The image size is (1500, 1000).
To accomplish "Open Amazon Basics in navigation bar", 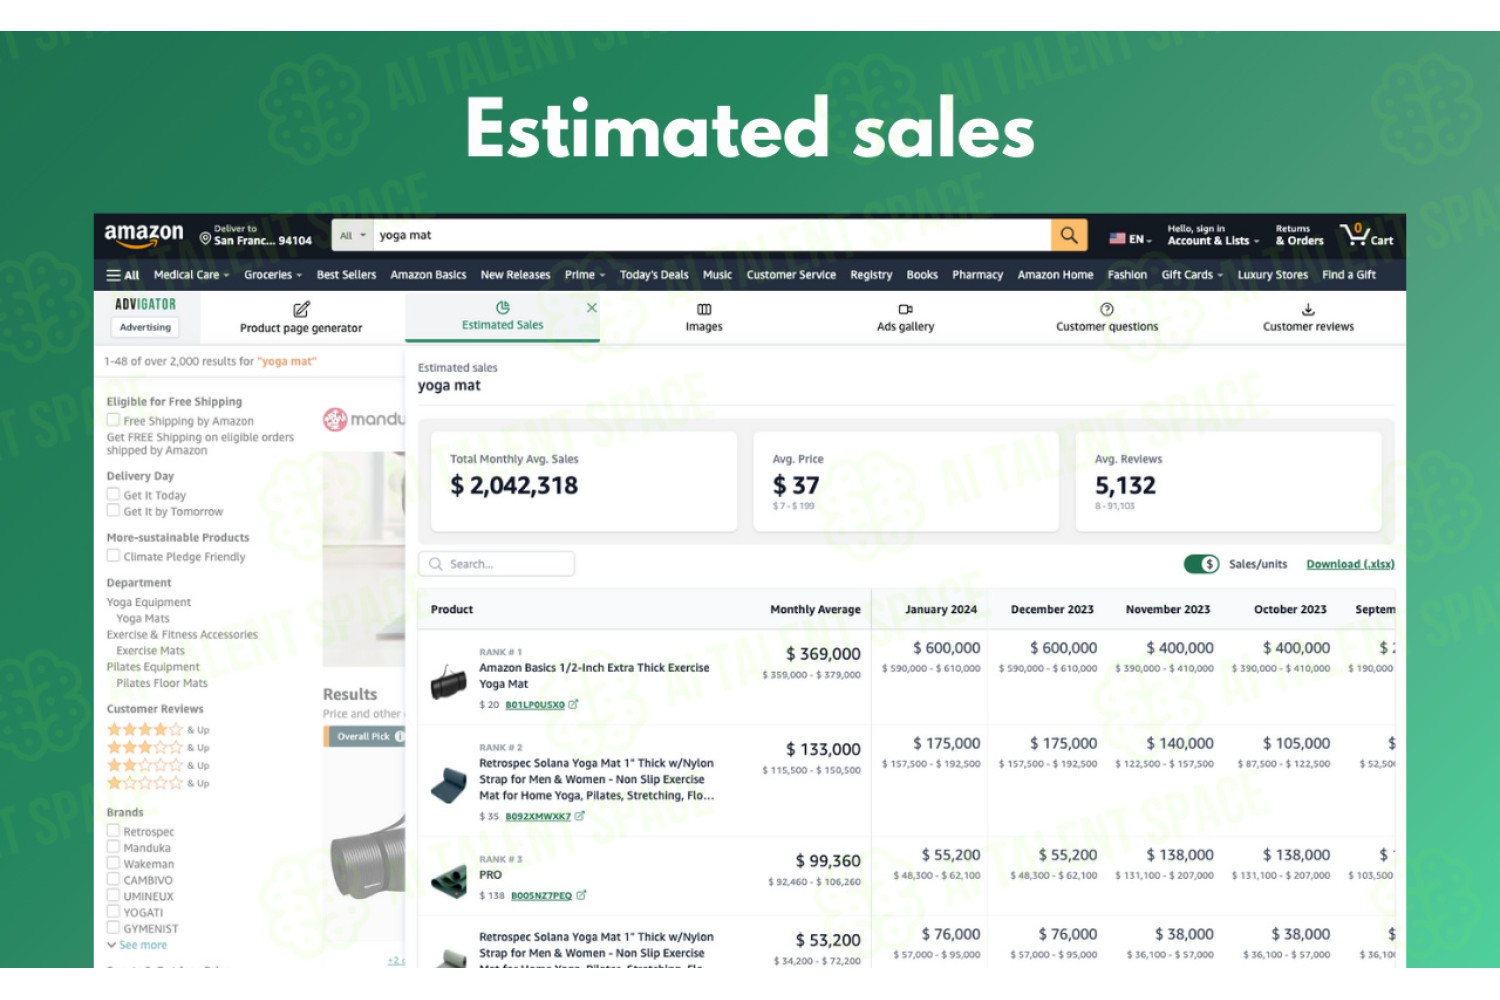I will coord(428,275).
